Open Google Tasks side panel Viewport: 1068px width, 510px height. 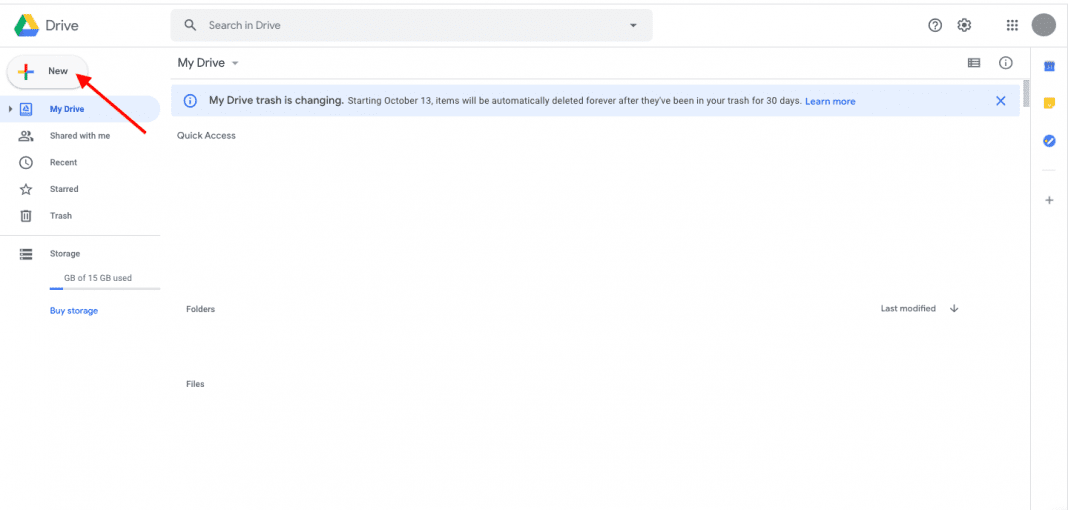point(1050,140)
